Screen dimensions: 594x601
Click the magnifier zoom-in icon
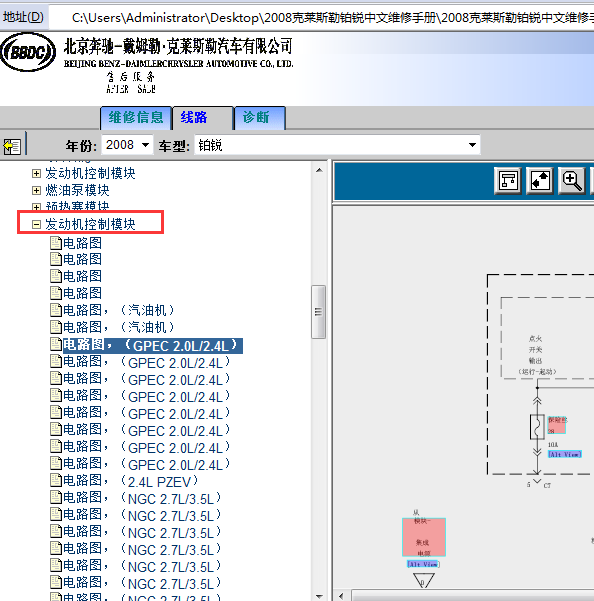[x=572, y=181]
